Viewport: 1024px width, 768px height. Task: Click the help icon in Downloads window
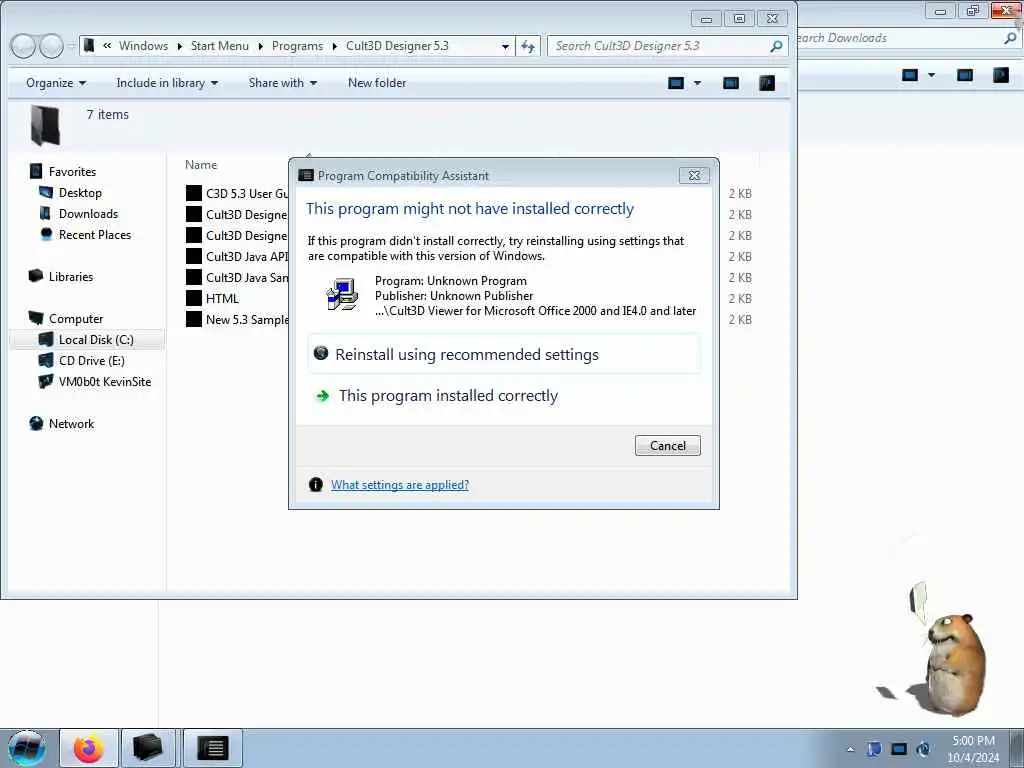(x=1001, y=75)
